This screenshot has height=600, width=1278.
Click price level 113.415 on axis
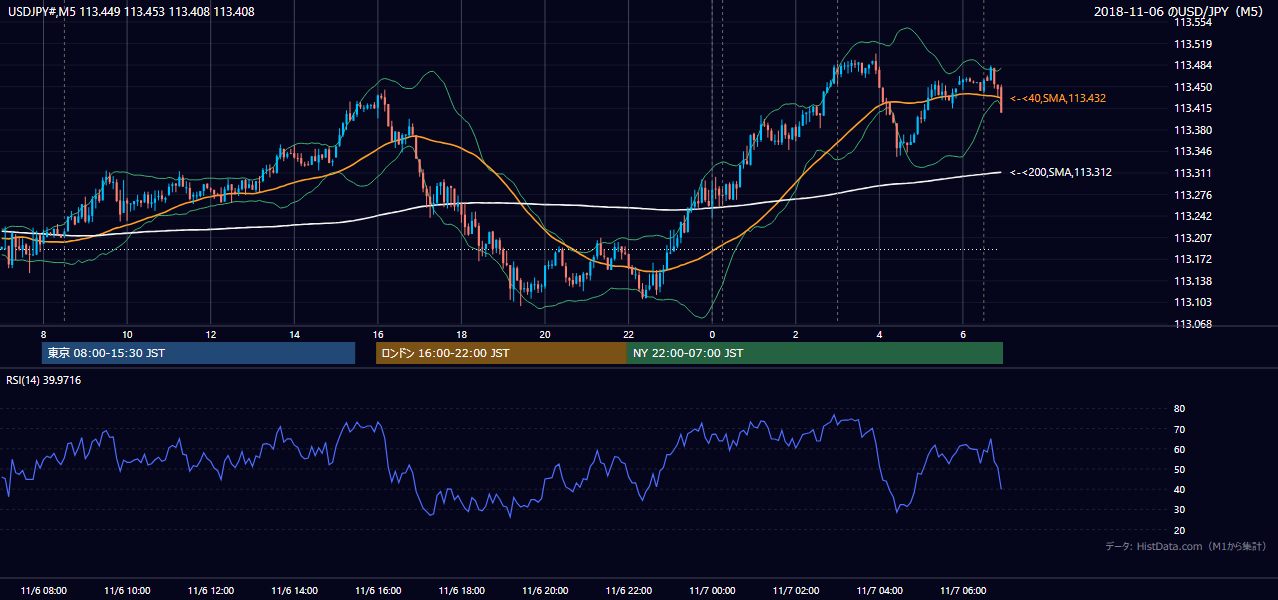click(1193, 108)
